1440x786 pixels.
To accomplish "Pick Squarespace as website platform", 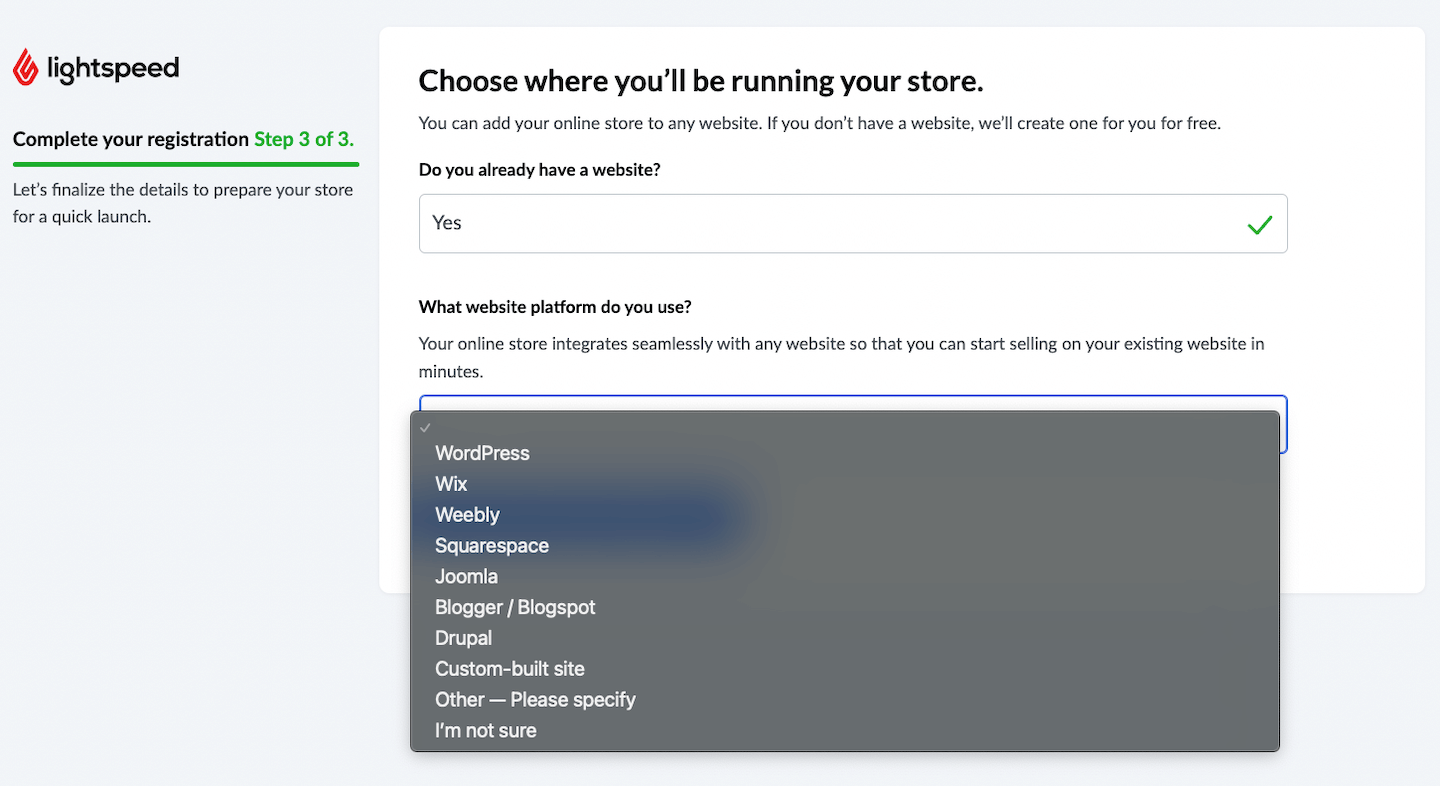I will pyautogui.click(x=845, y=546).
